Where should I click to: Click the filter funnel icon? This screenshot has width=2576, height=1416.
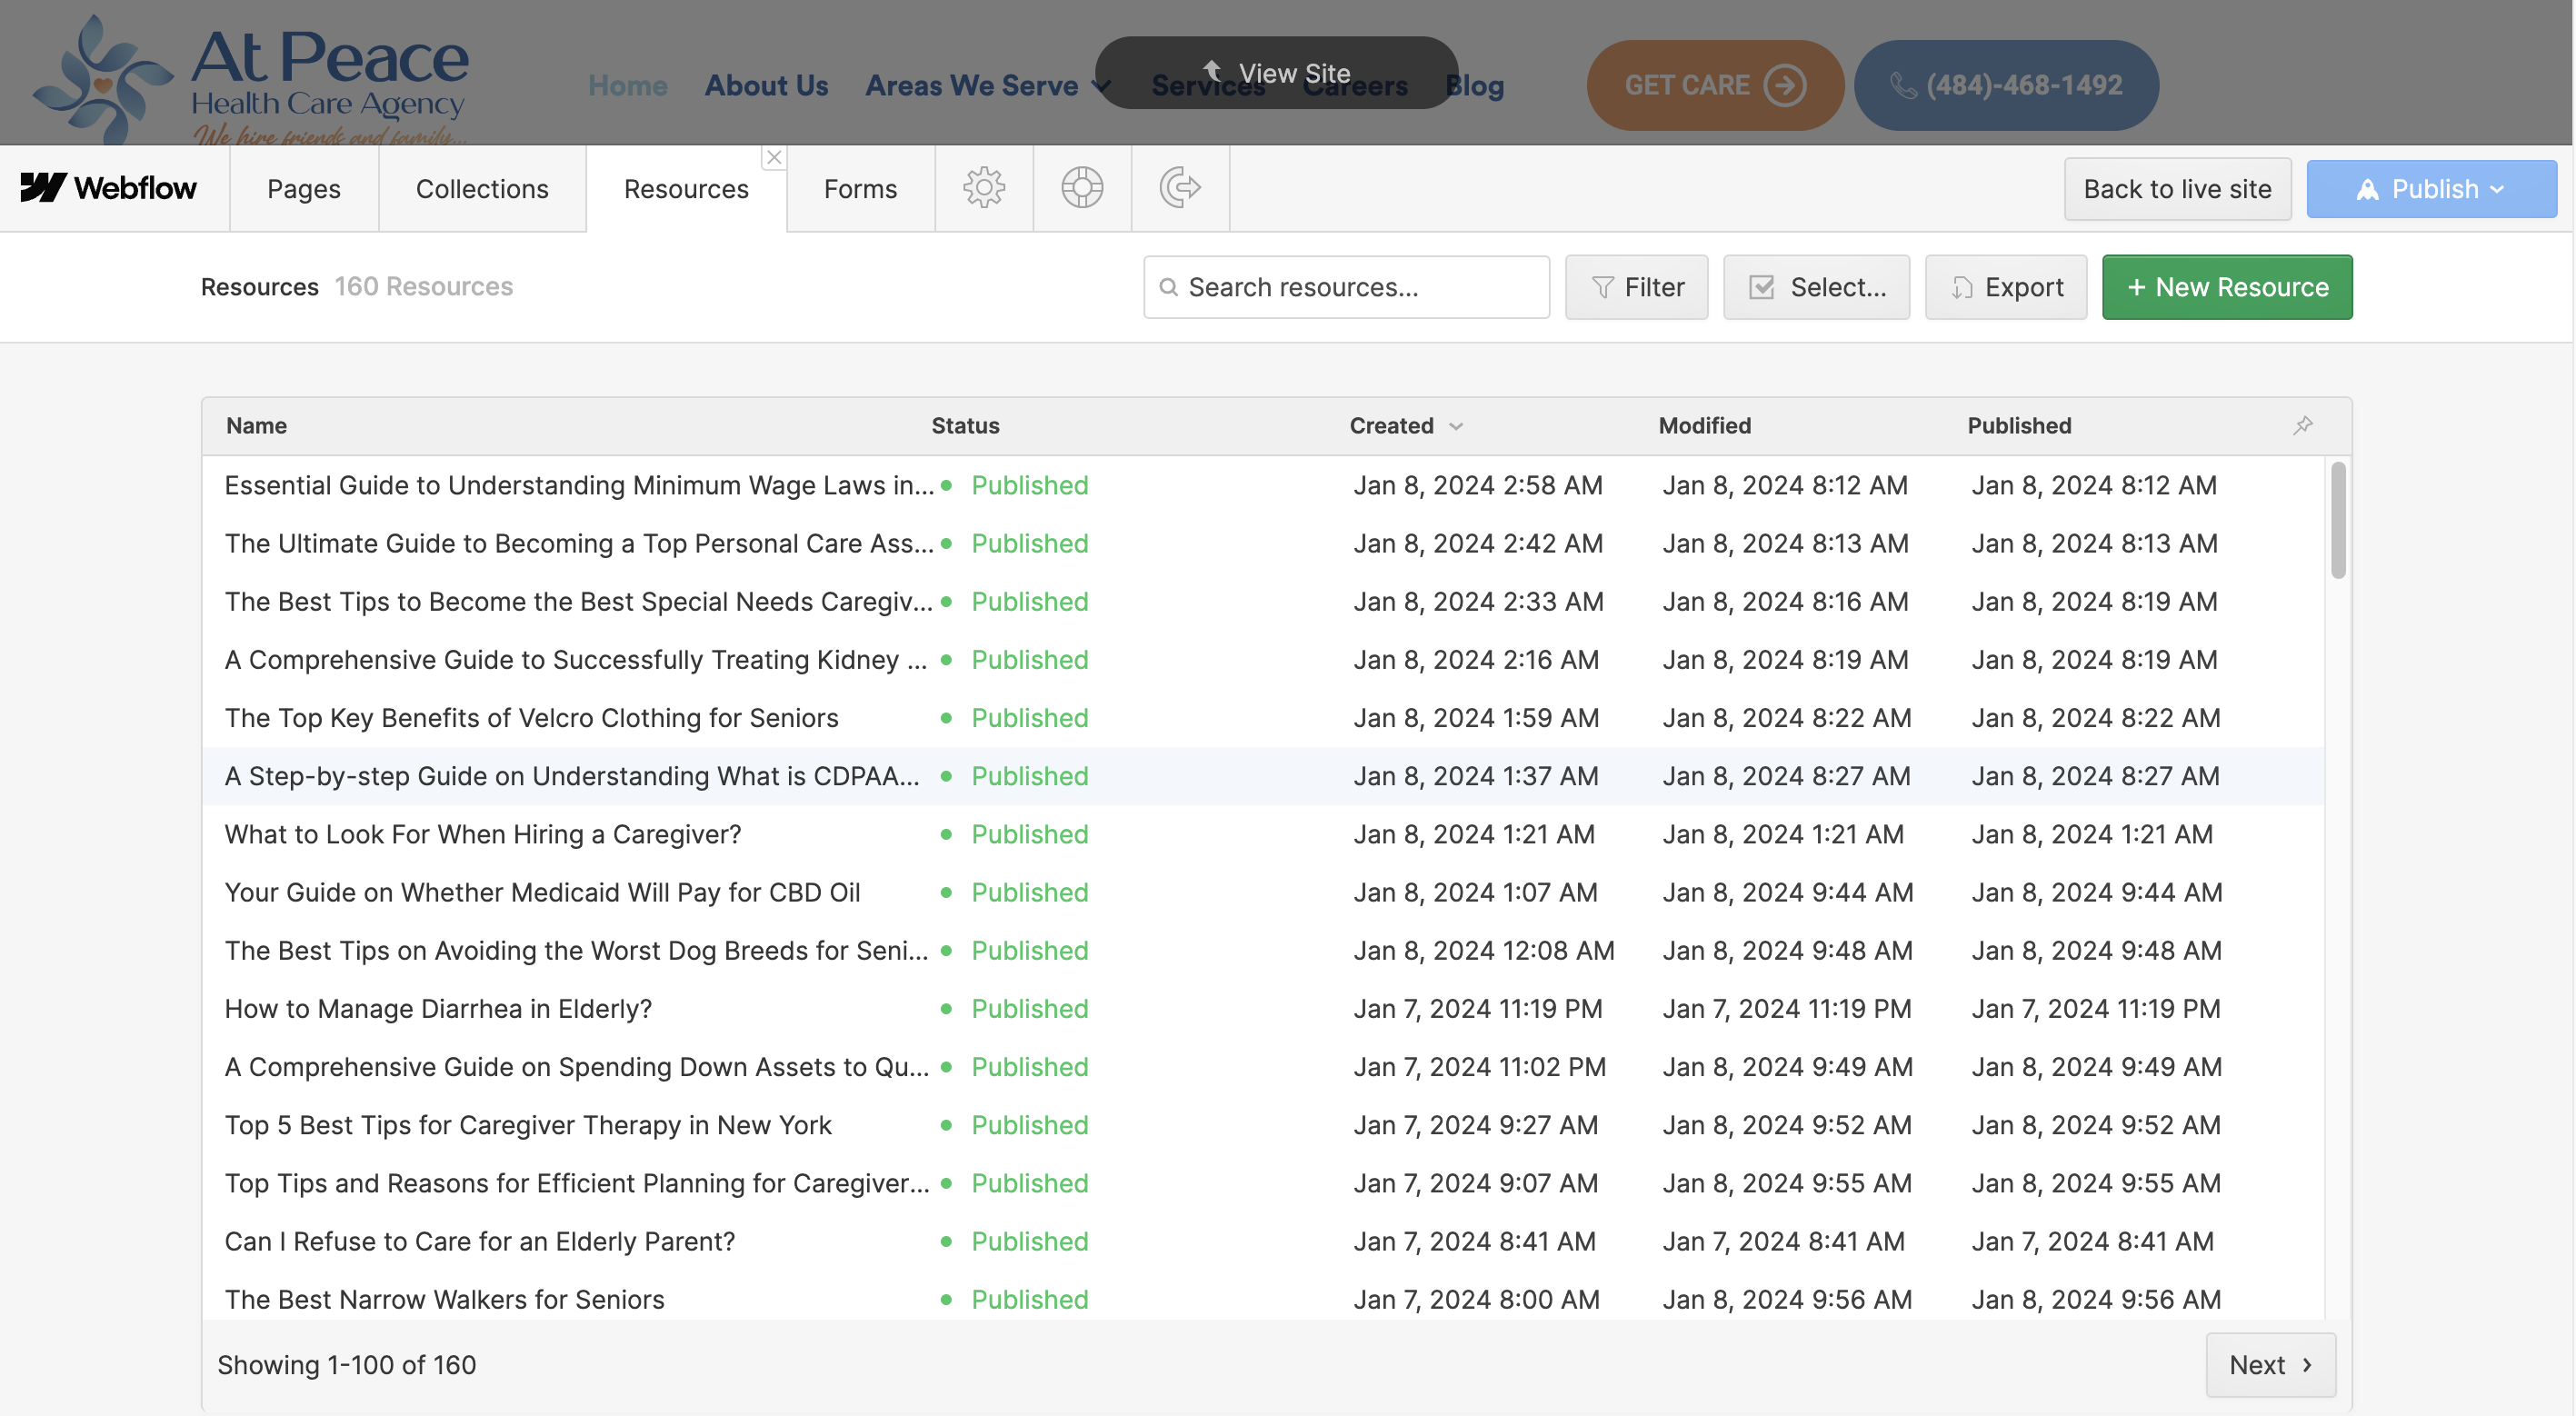click(x=1602, y=288)
